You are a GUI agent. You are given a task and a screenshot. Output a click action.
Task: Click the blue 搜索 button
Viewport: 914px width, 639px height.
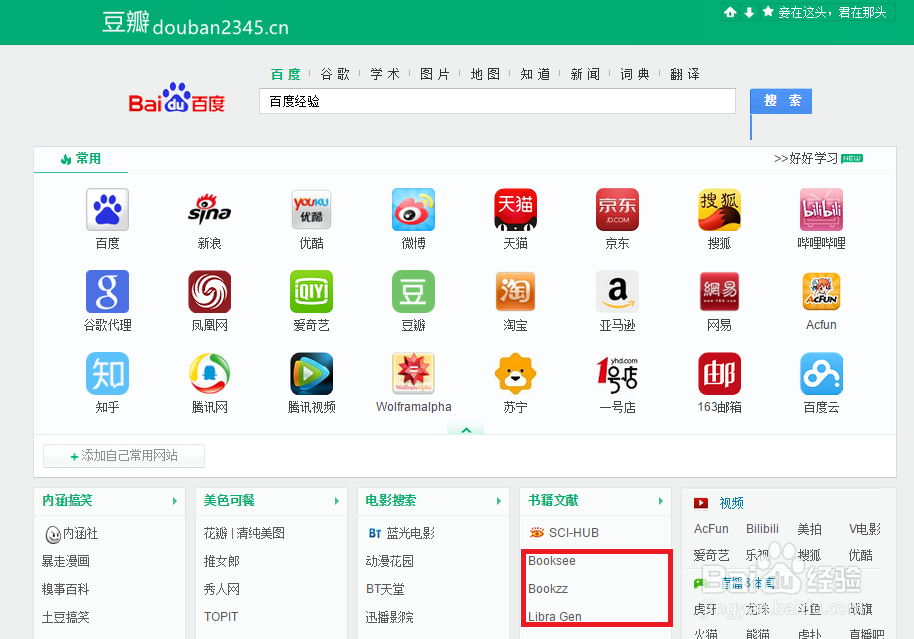click(x=781, y=101)
